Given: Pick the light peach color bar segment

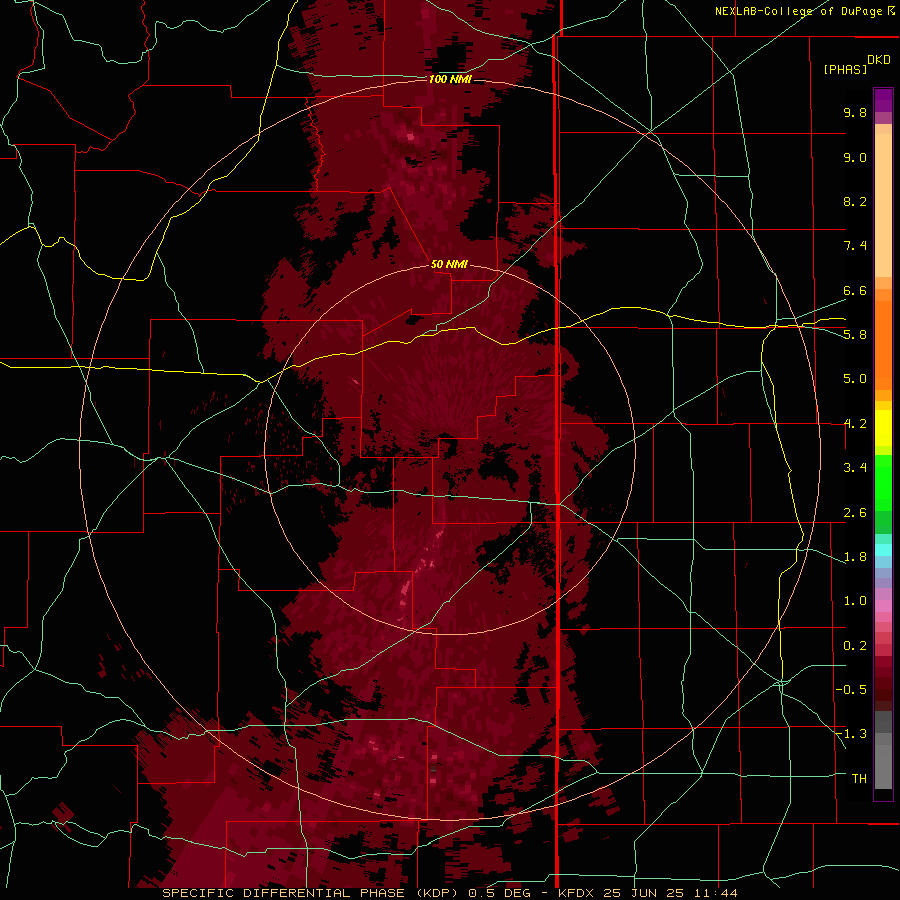Looking at the screenshot, I should 883,205.
